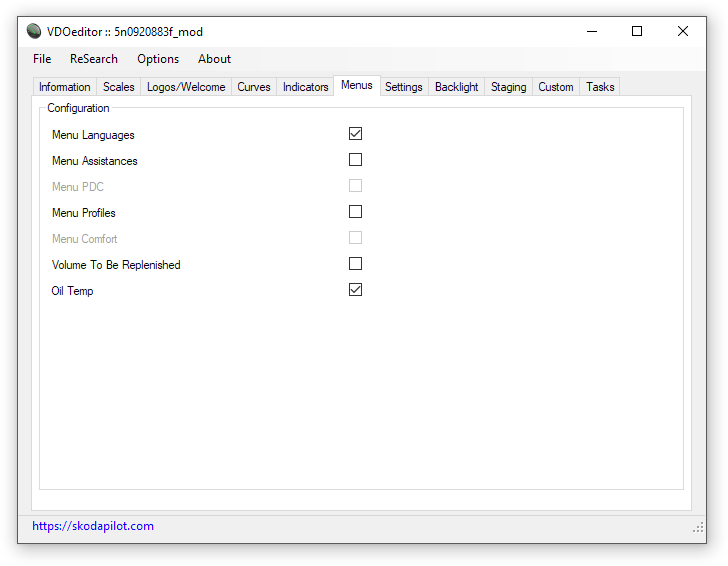728x566 pixels.
Task: Tick the Menu Profiles checkbox
Action: (x=355, y=212)
